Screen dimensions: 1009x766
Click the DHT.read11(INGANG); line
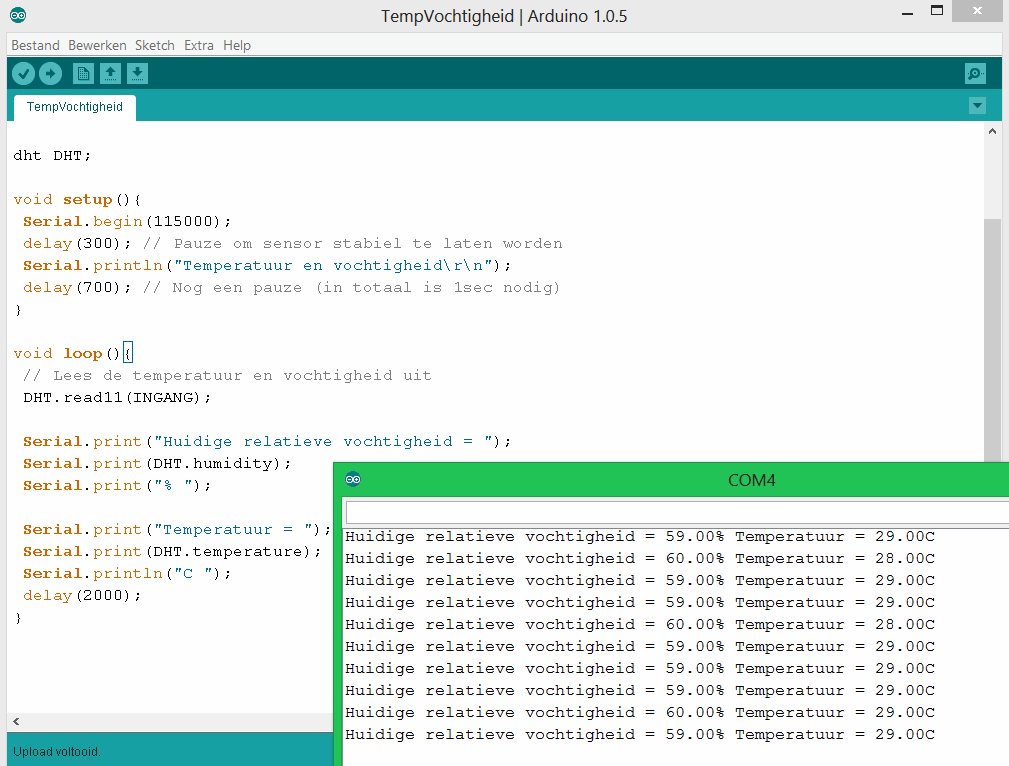(117, 398)
